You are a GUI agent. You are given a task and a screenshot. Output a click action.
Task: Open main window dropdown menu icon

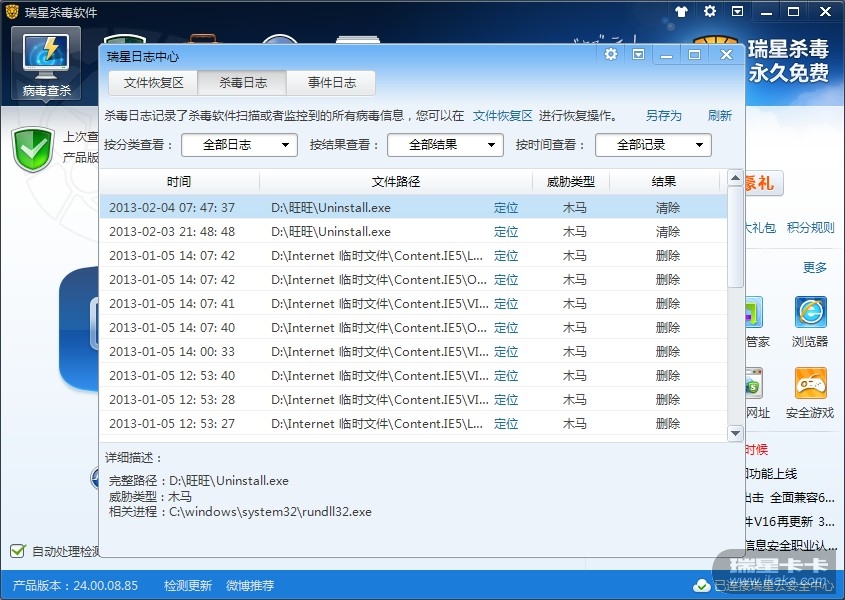click(x=737, y=11)
